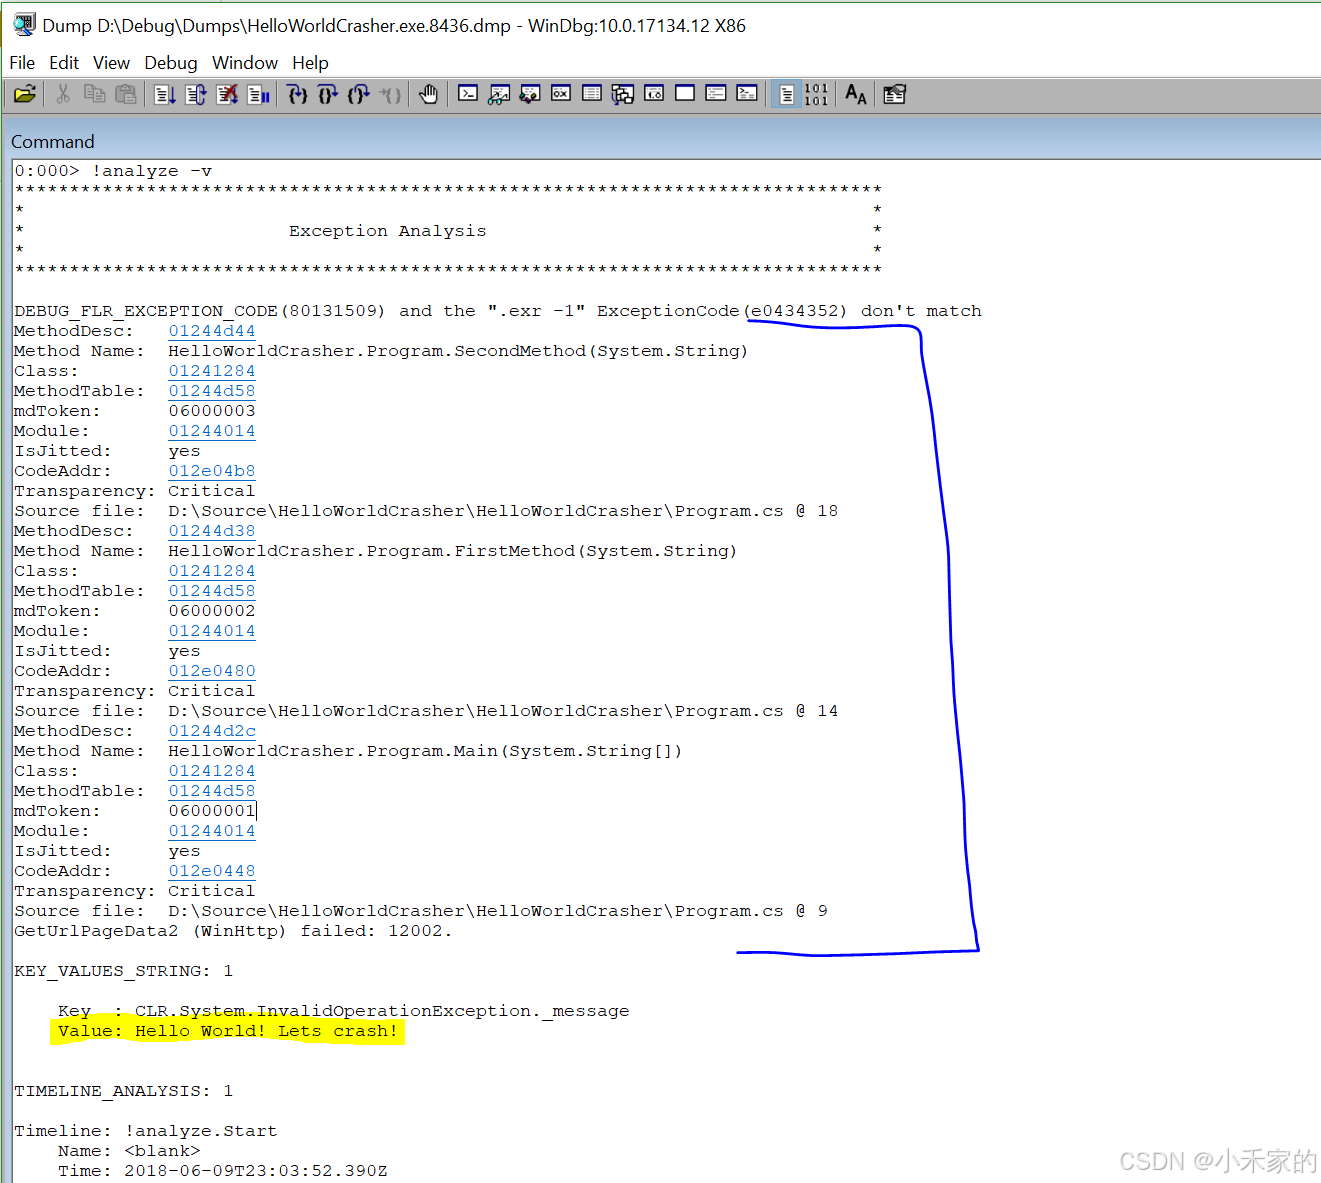Image resolution: width=1321 pixels, height=1183 pixels.
Task: Click the Step Over toolbar icon
Action: tap(328, 94)
